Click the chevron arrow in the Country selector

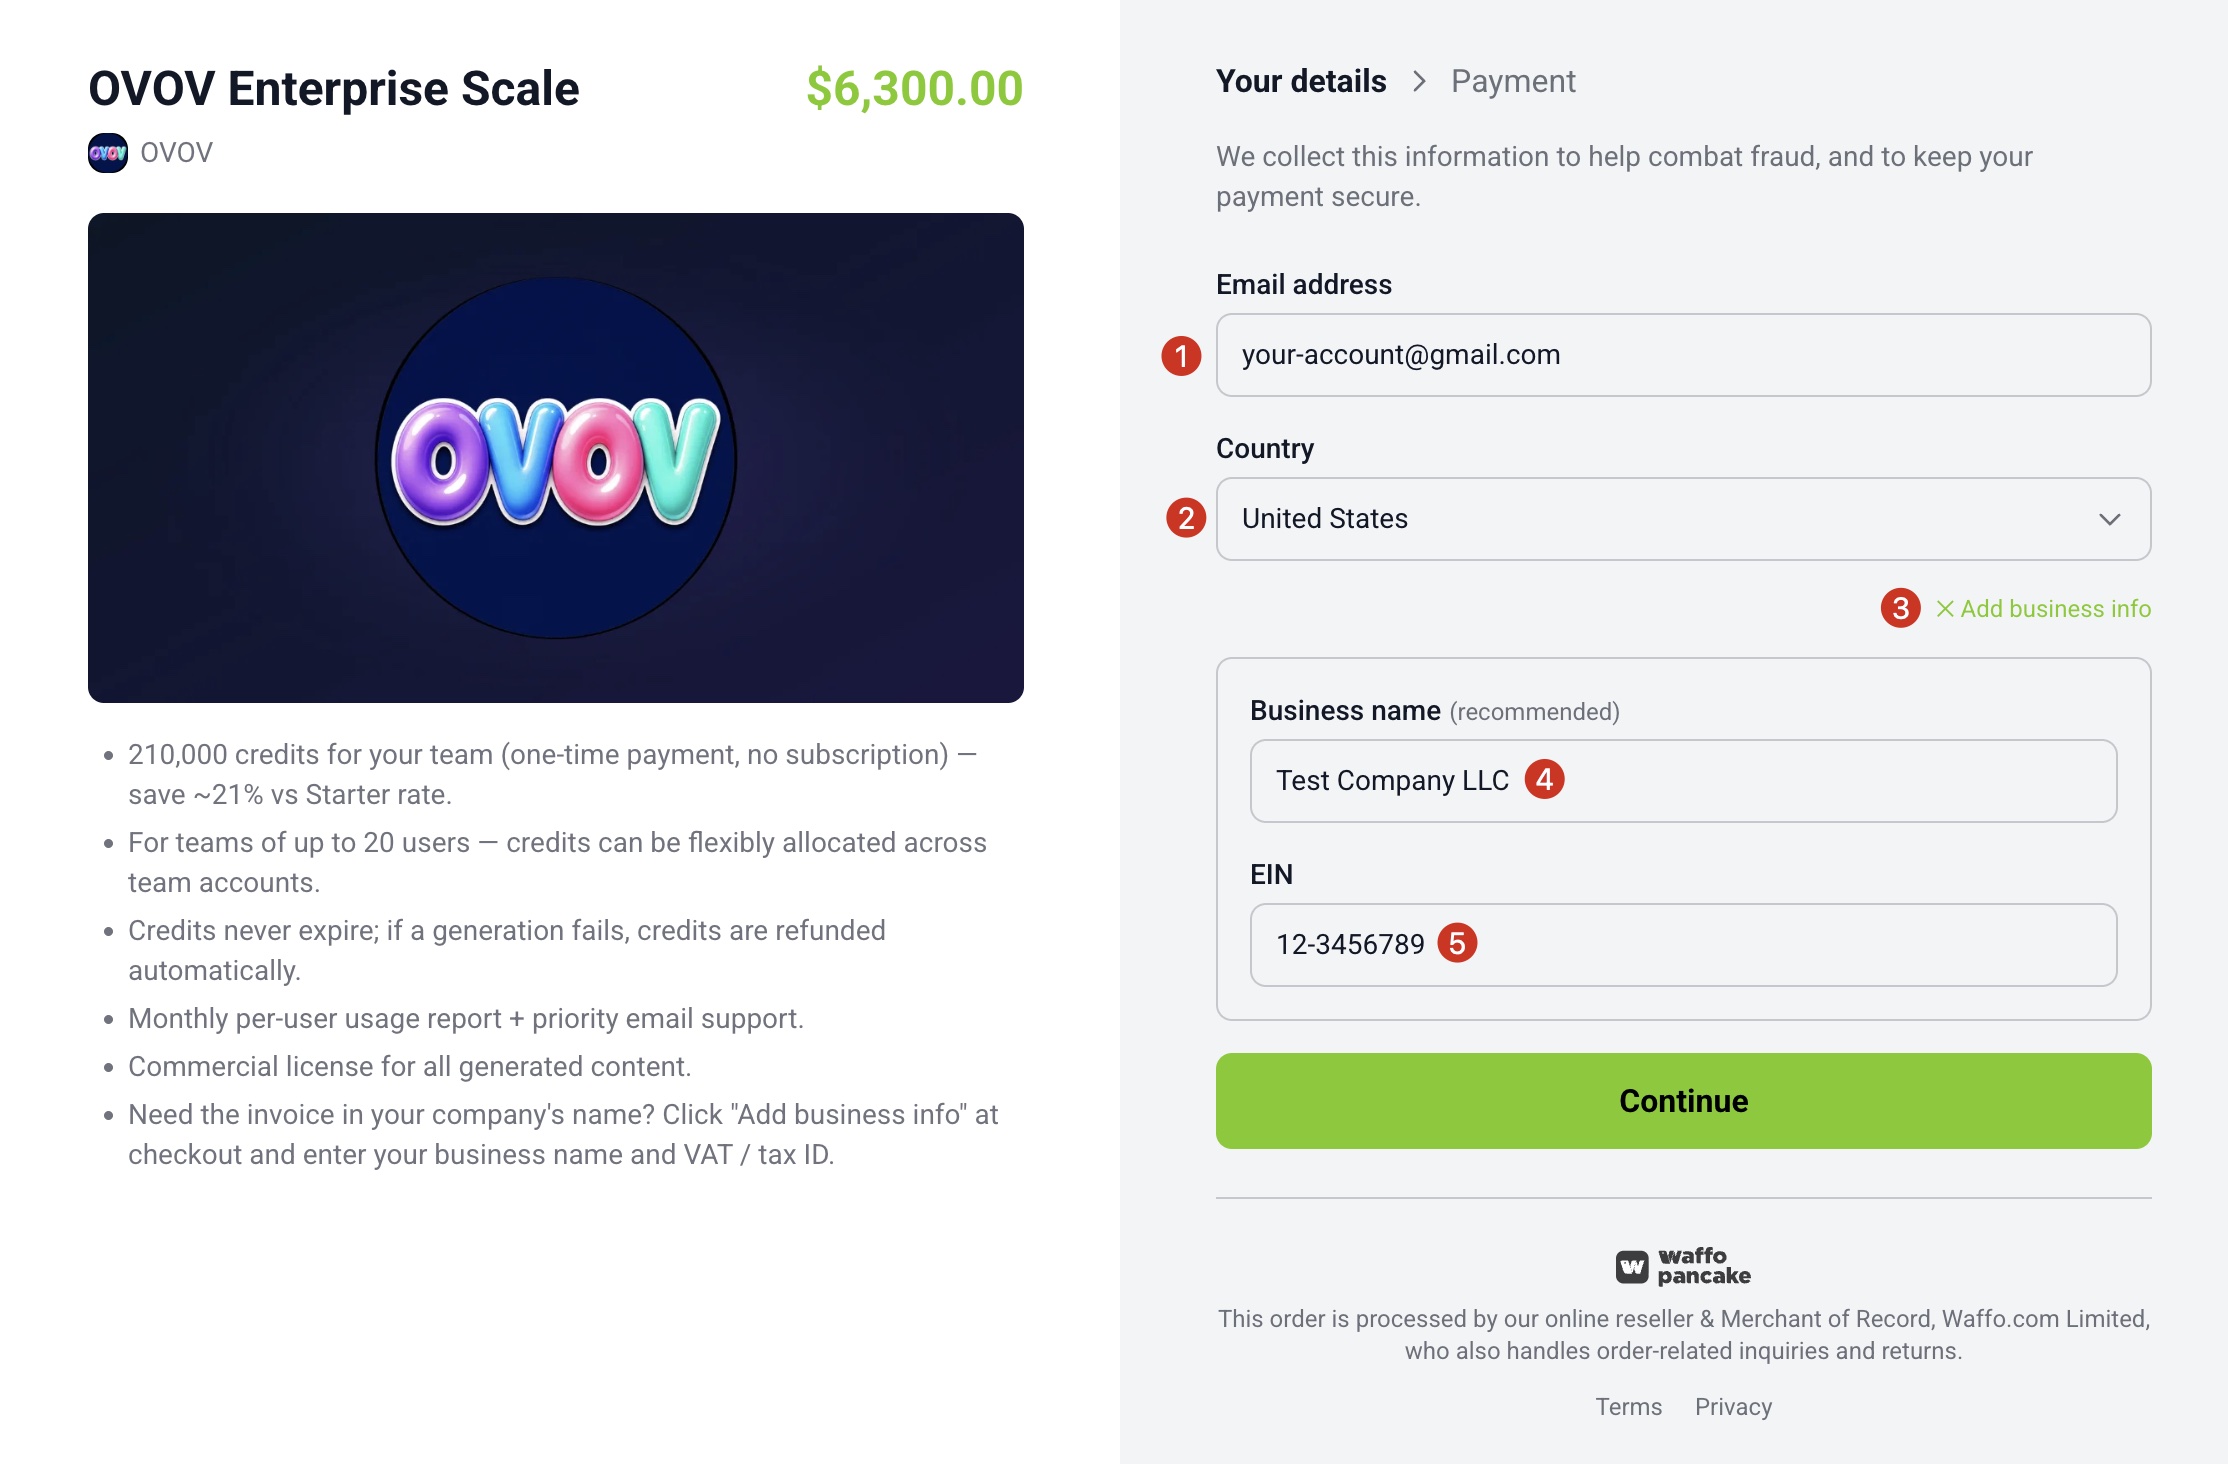2110,519
